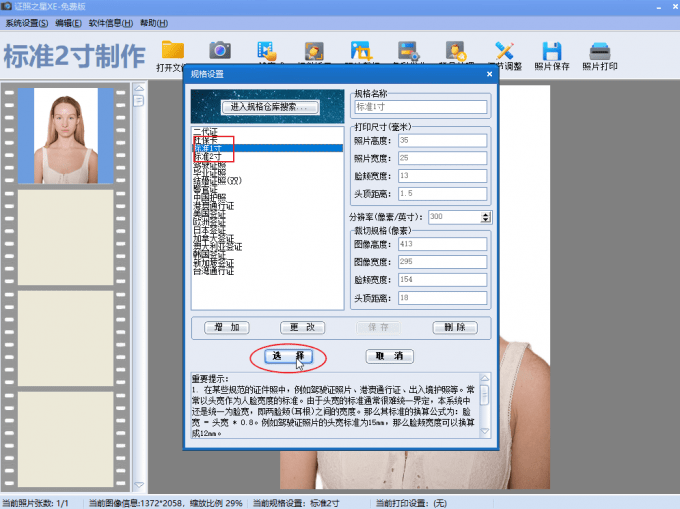Click filmstrip scrollbar down arrow
This screenshot has height=509, width=680.
tap(139, 485)
